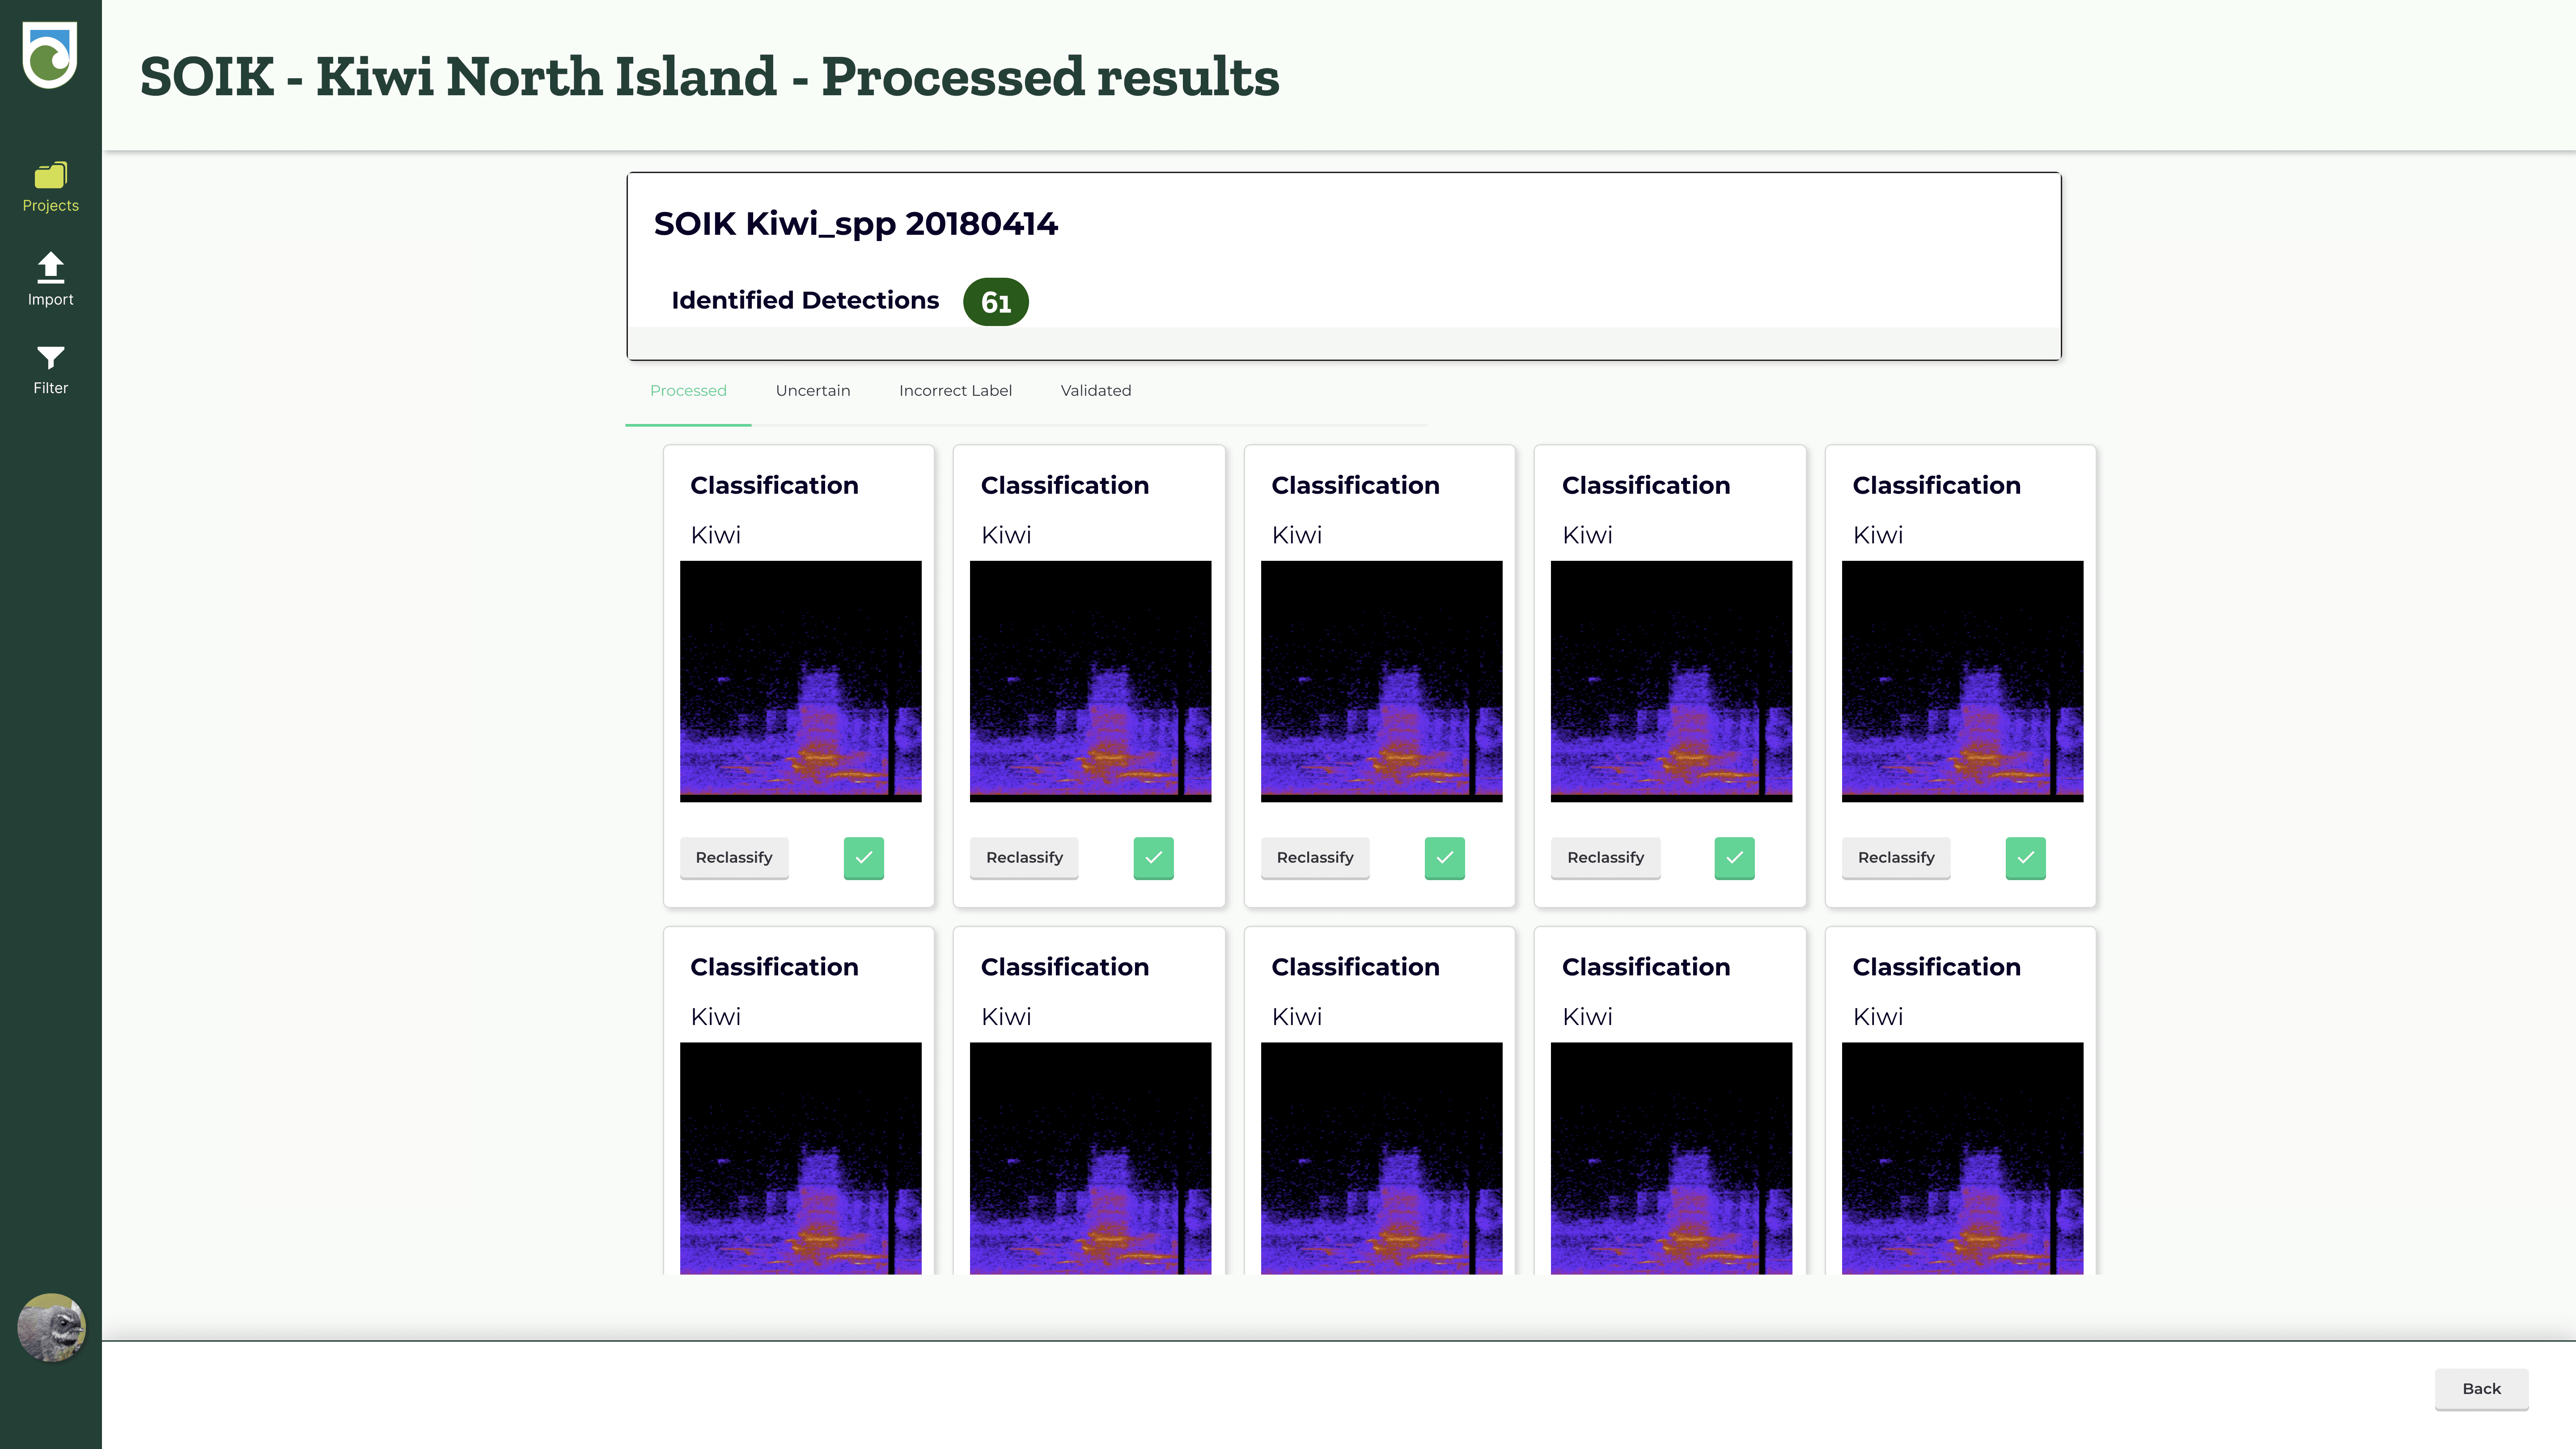Confirm the first Kiwi card with green checkmark
2576x1449 pixels.
click(x=863, y=857)
